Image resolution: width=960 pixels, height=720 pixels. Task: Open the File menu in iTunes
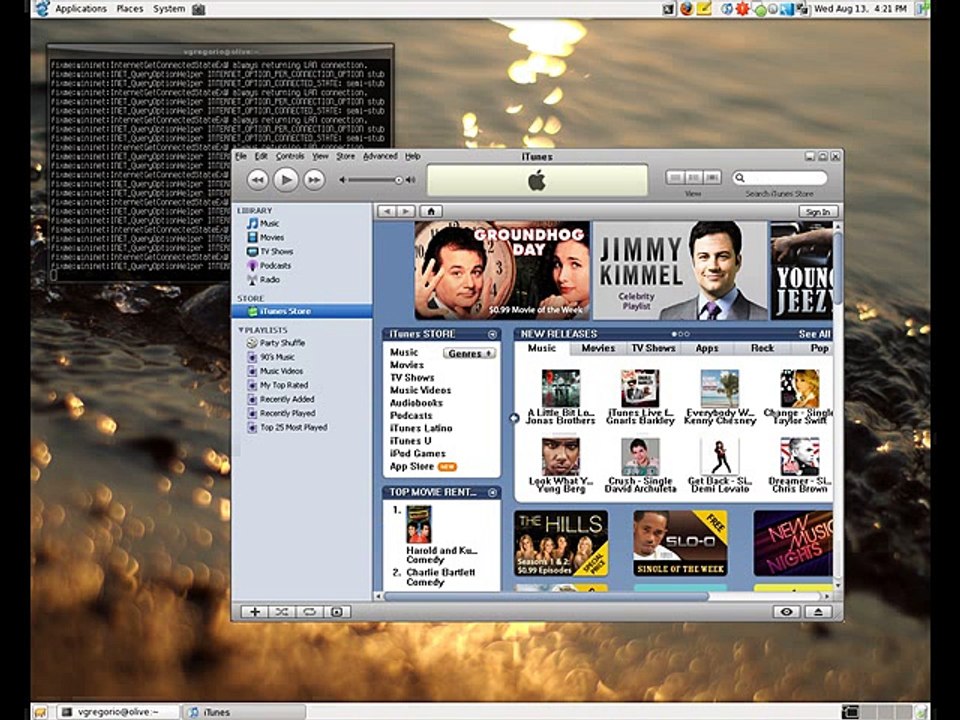241,157
